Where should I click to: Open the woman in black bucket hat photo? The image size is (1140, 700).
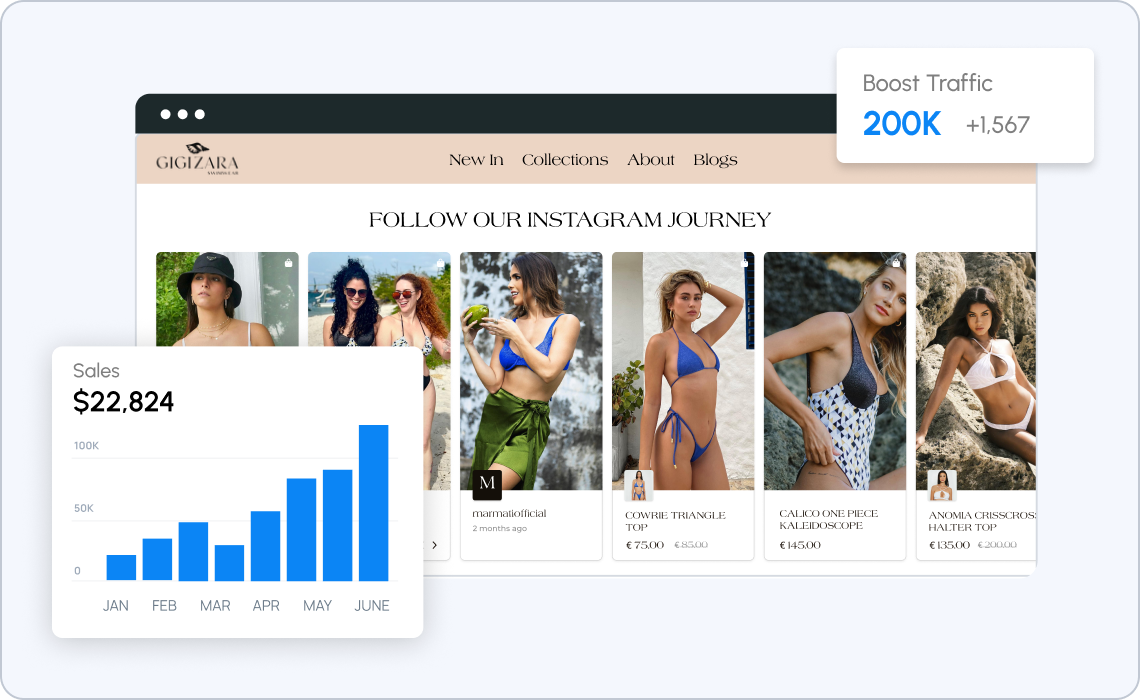pyautogui.click(x=227, y=299)
